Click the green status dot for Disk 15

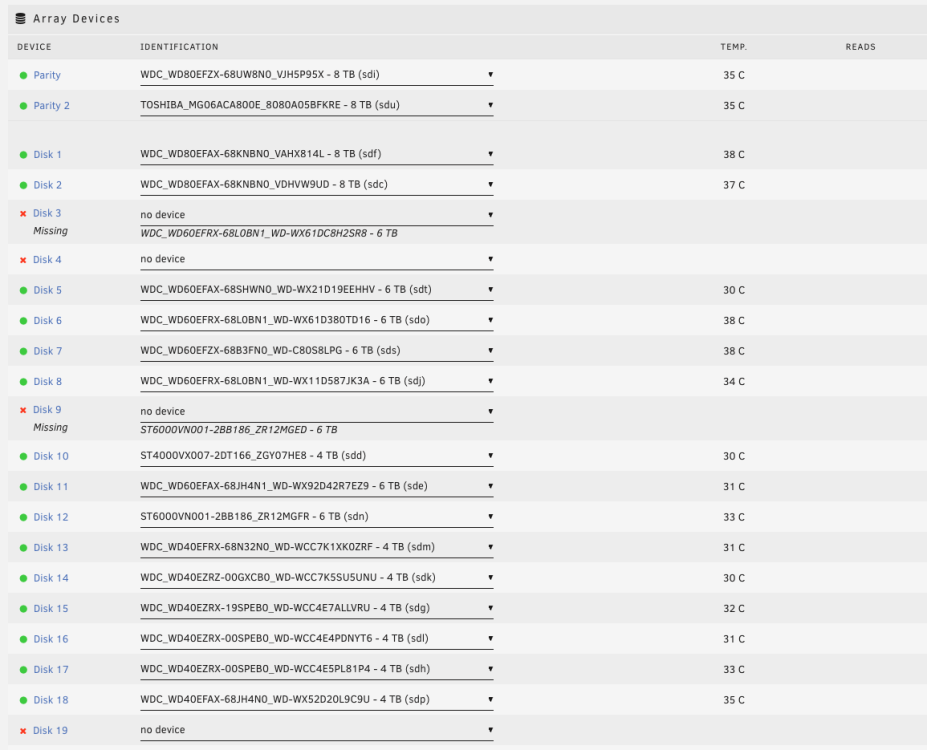tap(24, 609)
